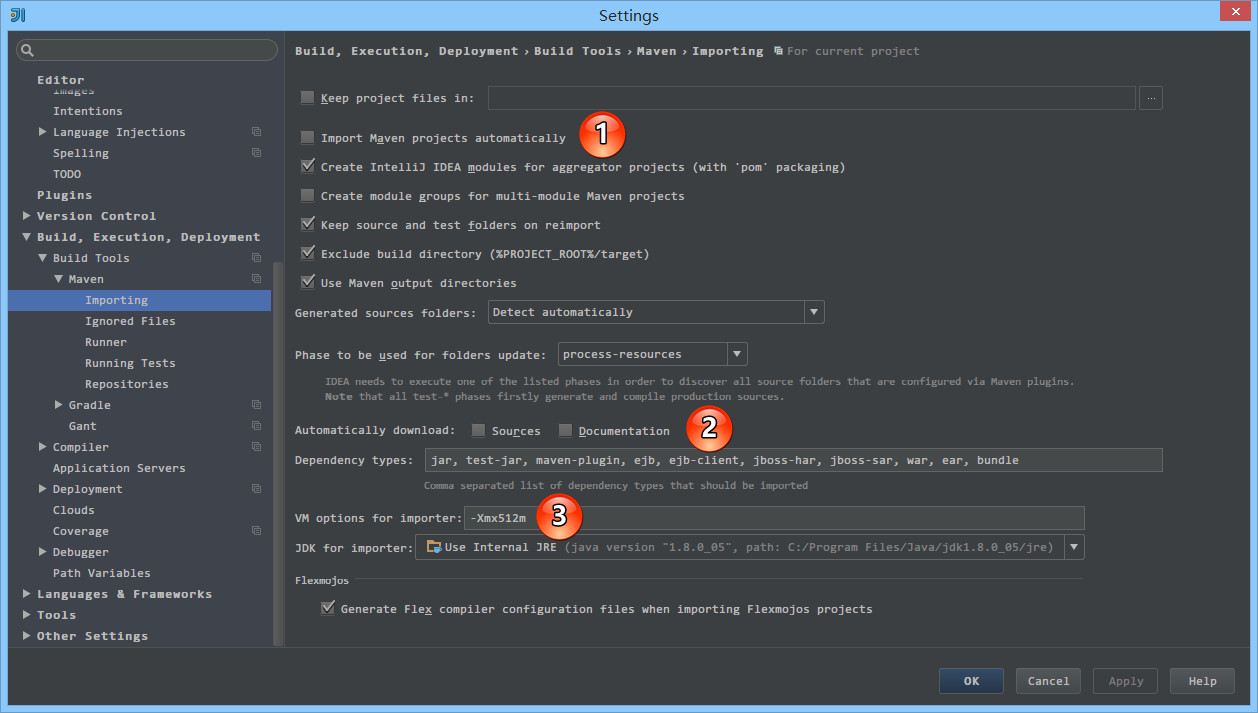Viewport: 1258px width, 713px height.
Task: Click the browse button for project files path
Action: (x=1150, y=98)
